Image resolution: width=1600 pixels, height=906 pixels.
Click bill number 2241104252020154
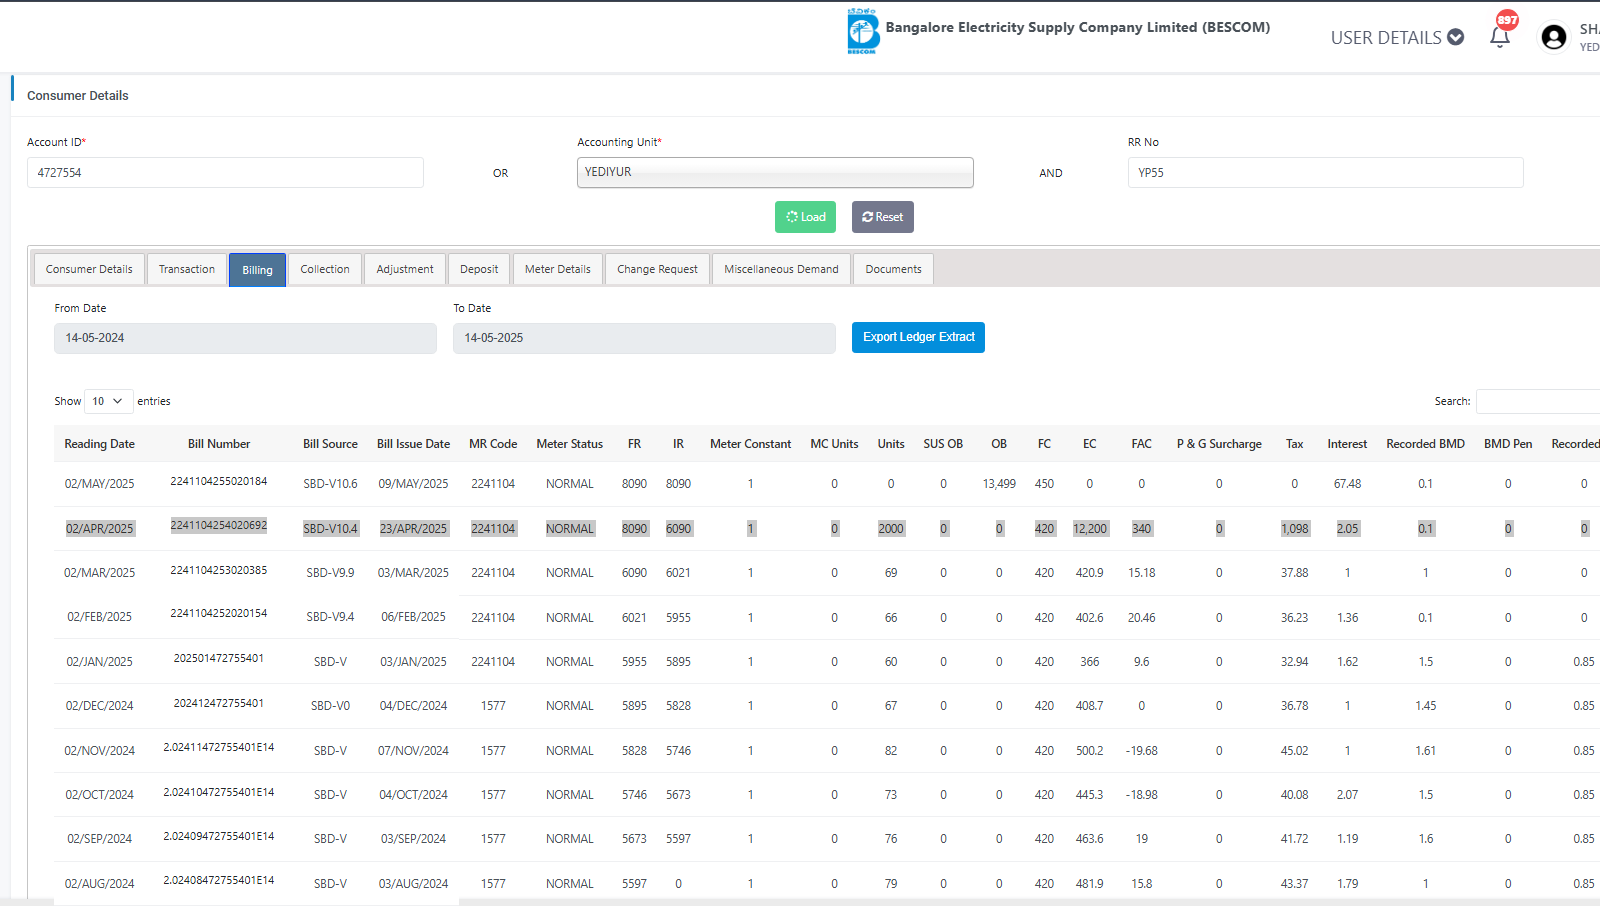(x=219, y=613)
